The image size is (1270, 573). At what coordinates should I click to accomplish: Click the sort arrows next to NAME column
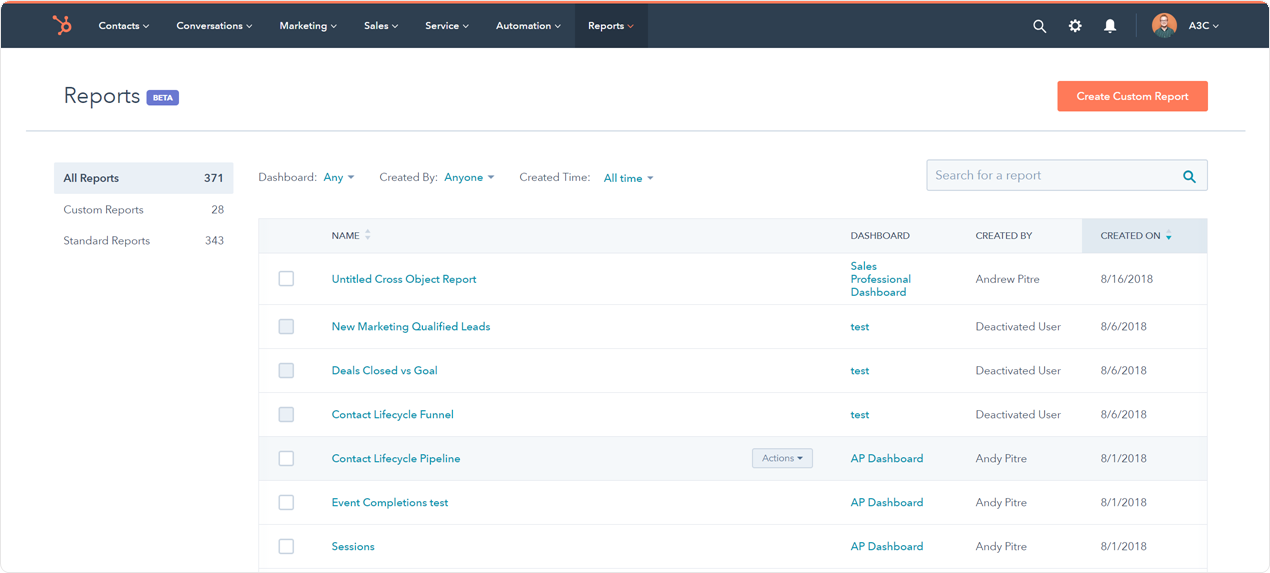368,235
